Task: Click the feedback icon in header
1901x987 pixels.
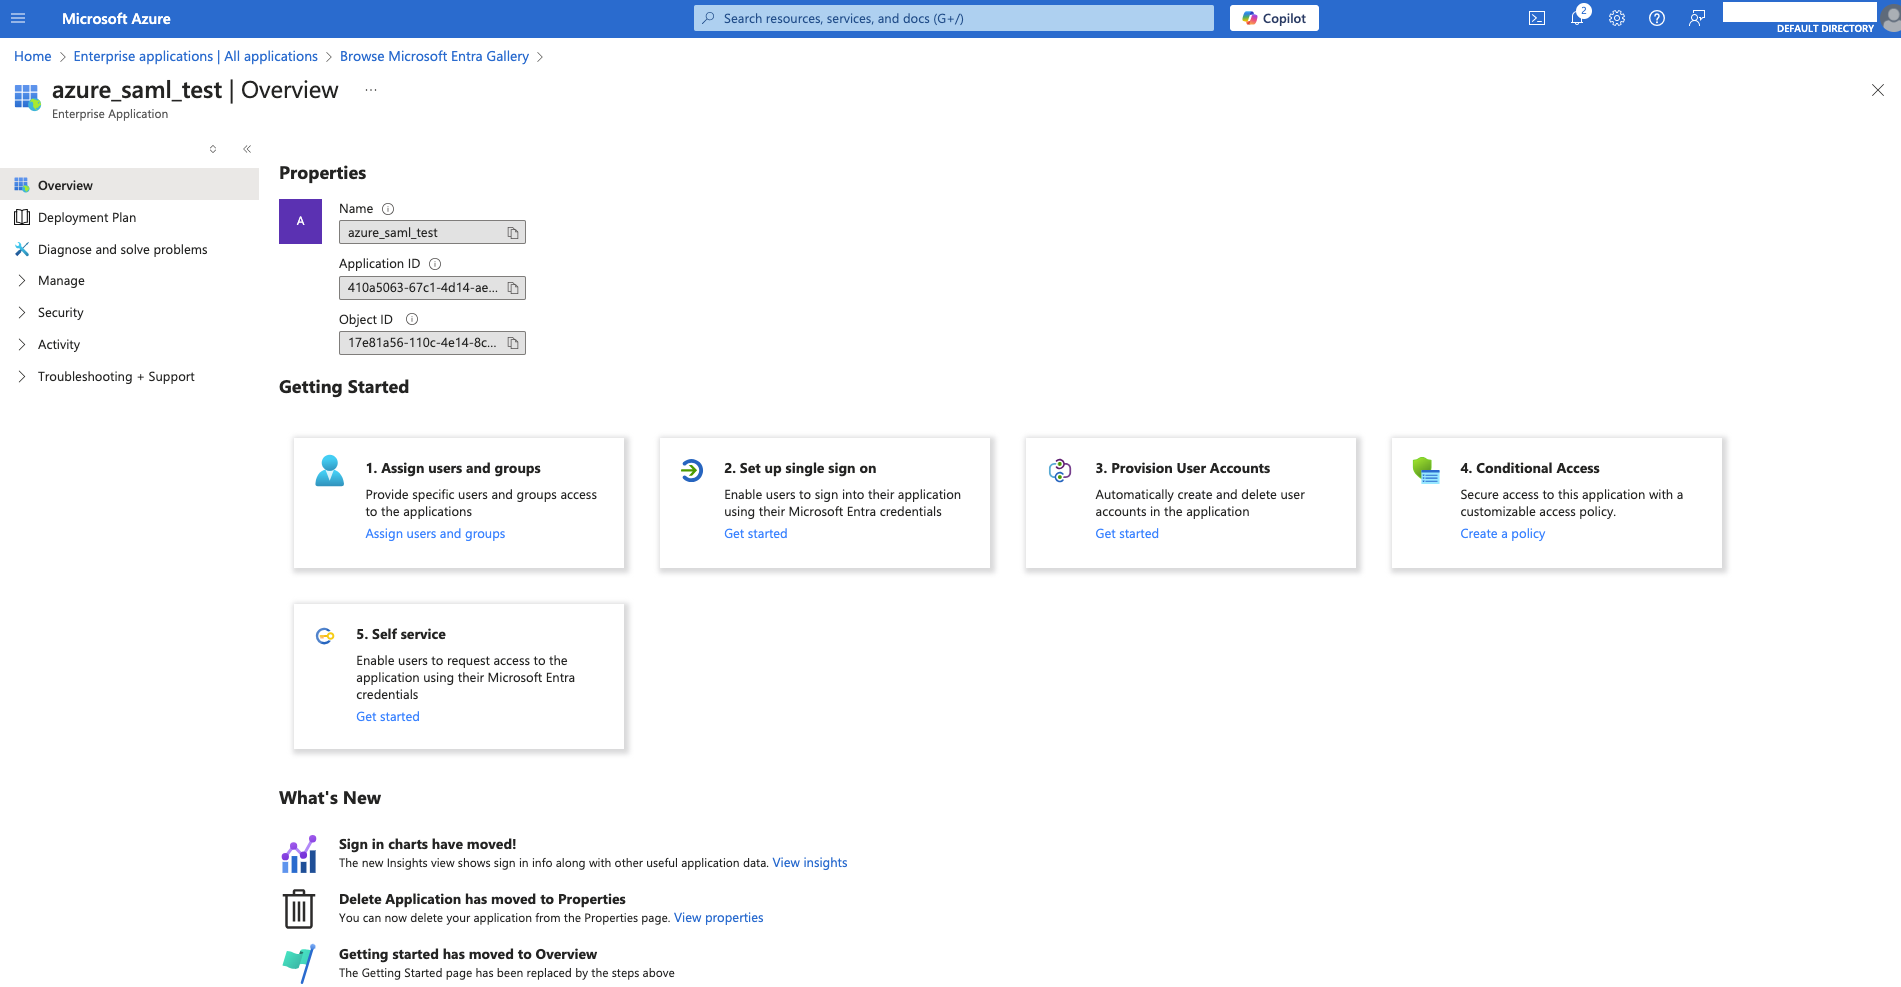Action: pos(1697,18)
